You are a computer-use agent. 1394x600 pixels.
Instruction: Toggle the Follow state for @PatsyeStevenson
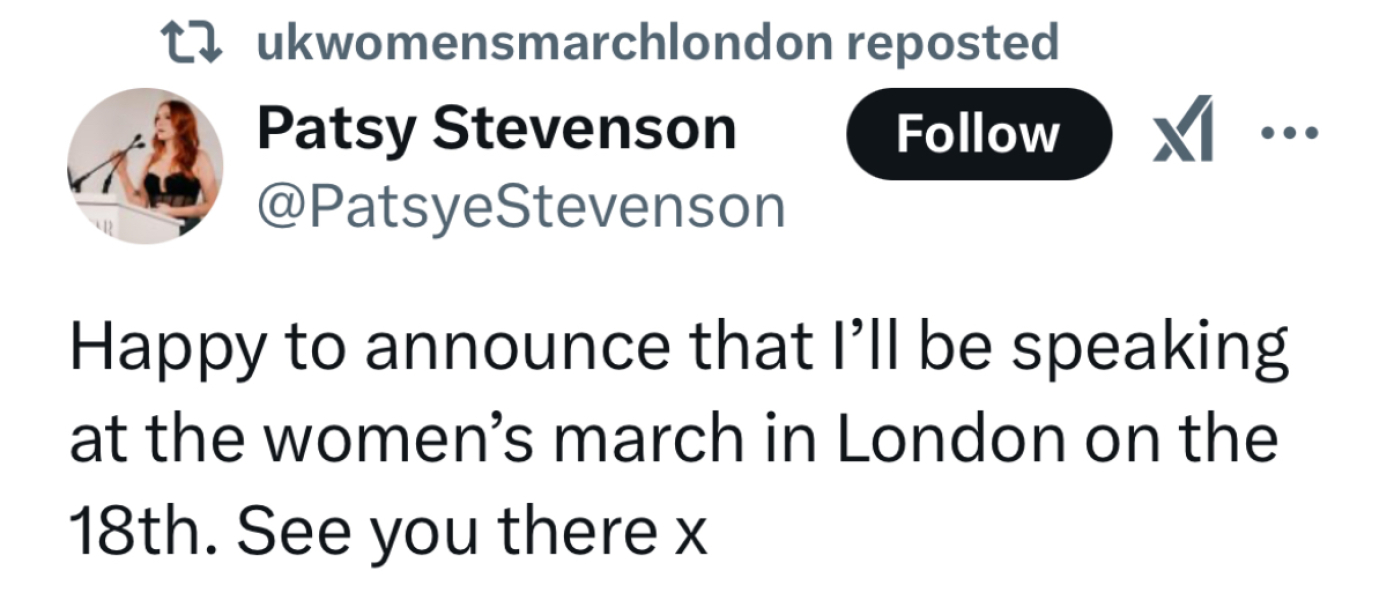pyautogui.click(x=977, y=134)
